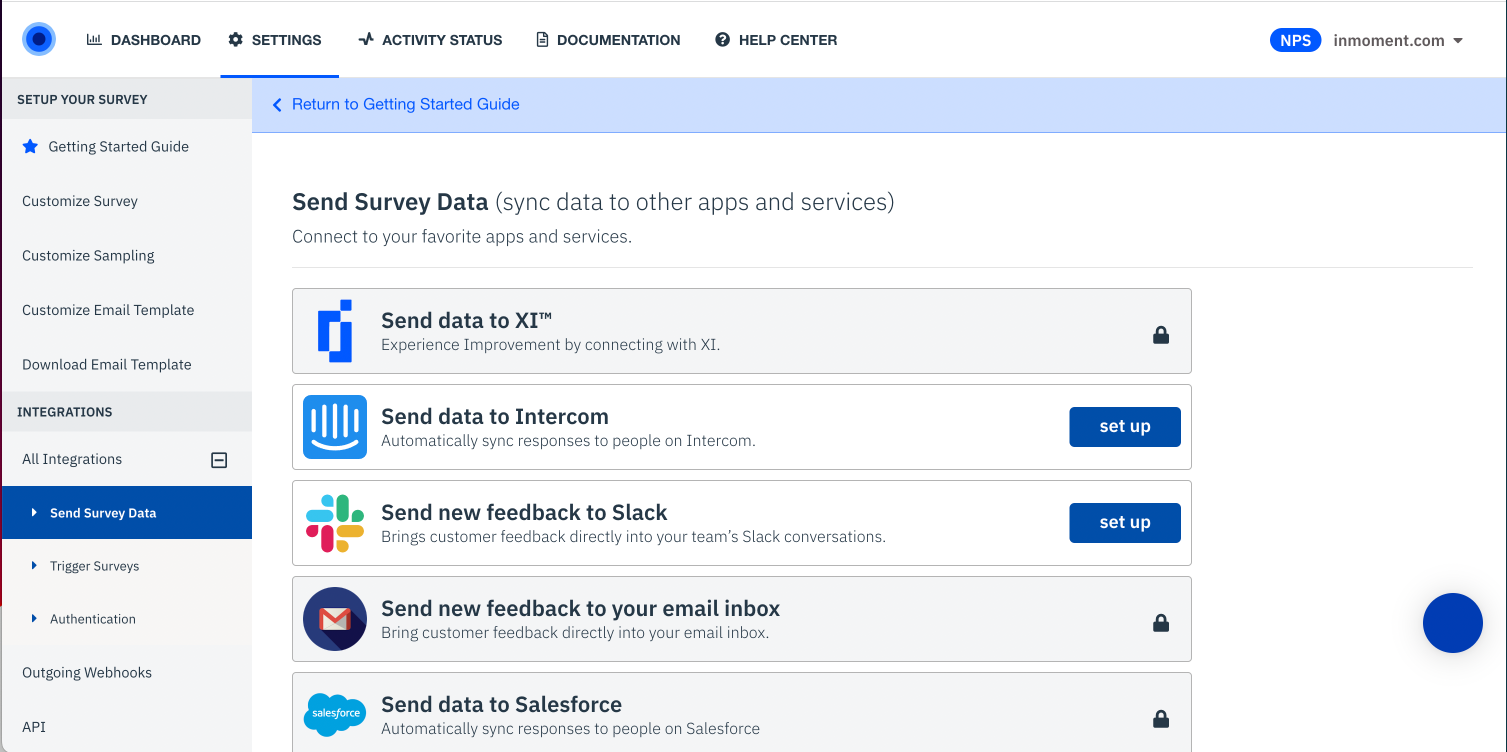Collapse All Integrations with the minus icon
1507x752 pixels.
pyautogui.click(x=219, y=460)
